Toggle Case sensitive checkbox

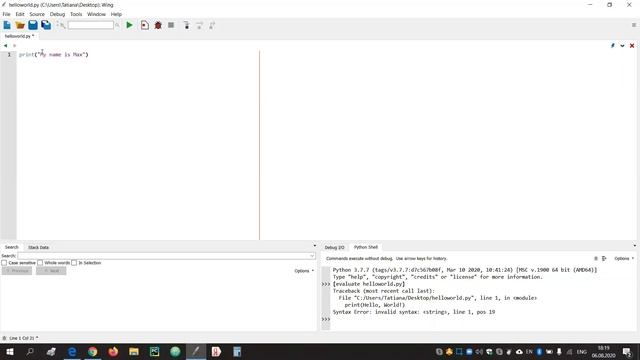4,263
